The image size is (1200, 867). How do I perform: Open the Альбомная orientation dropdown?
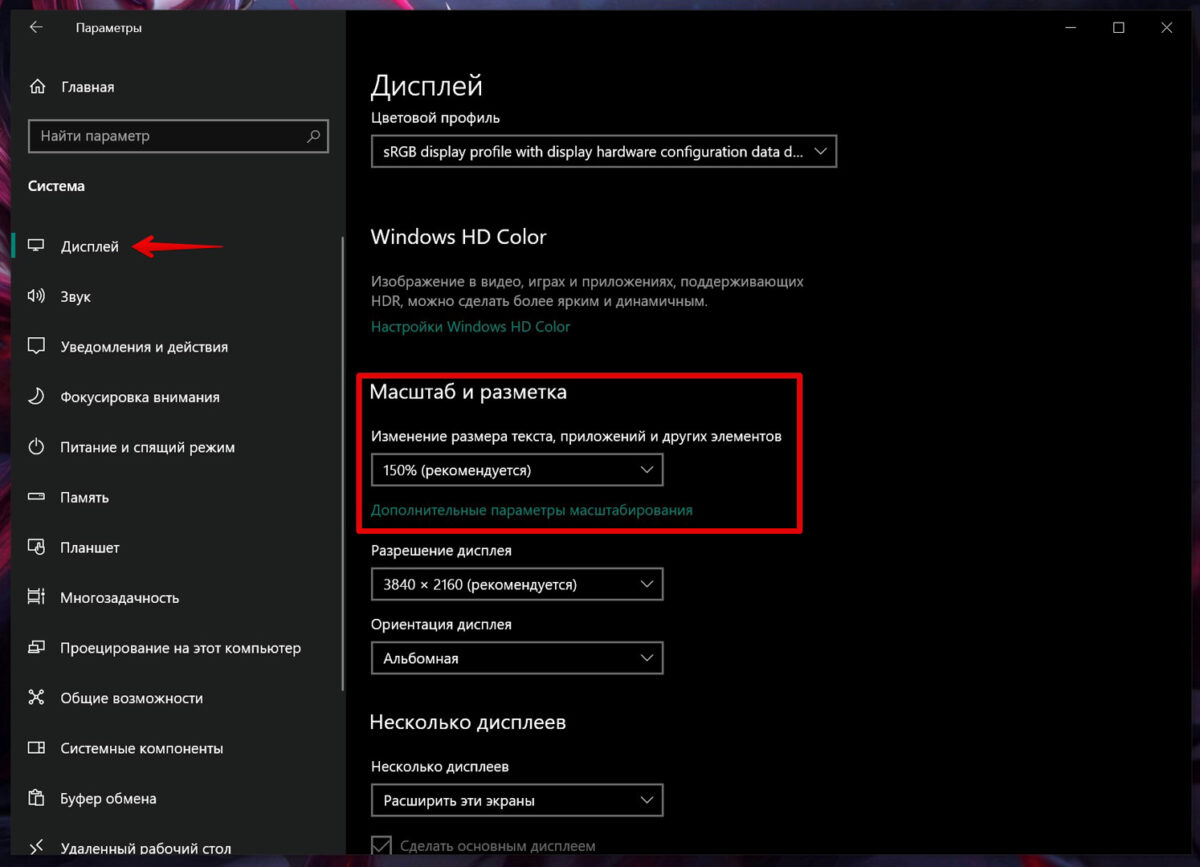(x=516, y=658)
